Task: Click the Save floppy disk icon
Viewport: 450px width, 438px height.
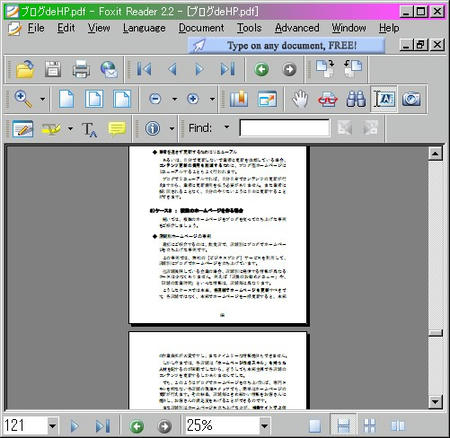Action: tap(53, 69)
